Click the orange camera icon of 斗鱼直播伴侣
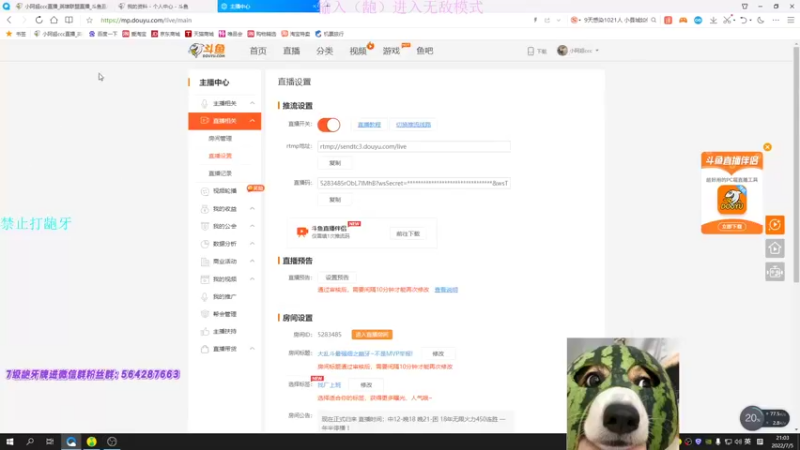 (x=302, y=232)
